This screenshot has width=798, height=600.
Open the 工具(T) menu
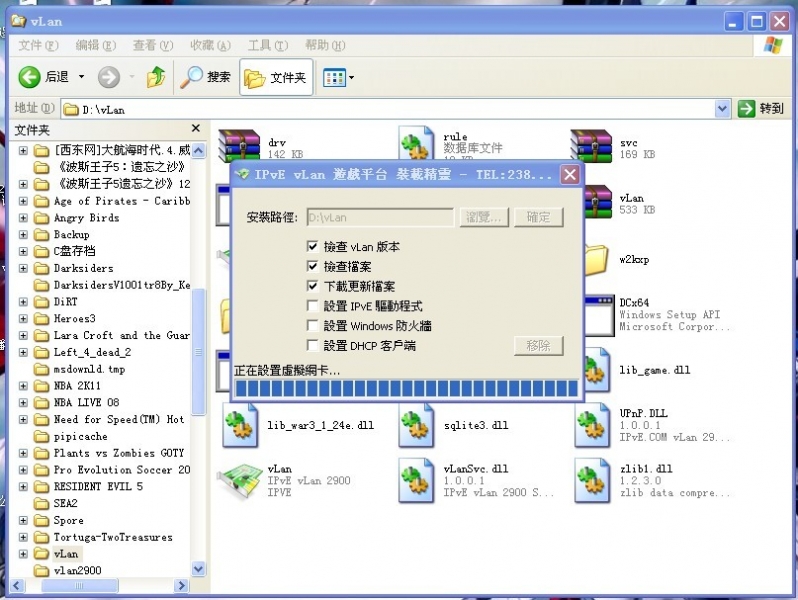point(268,45)
